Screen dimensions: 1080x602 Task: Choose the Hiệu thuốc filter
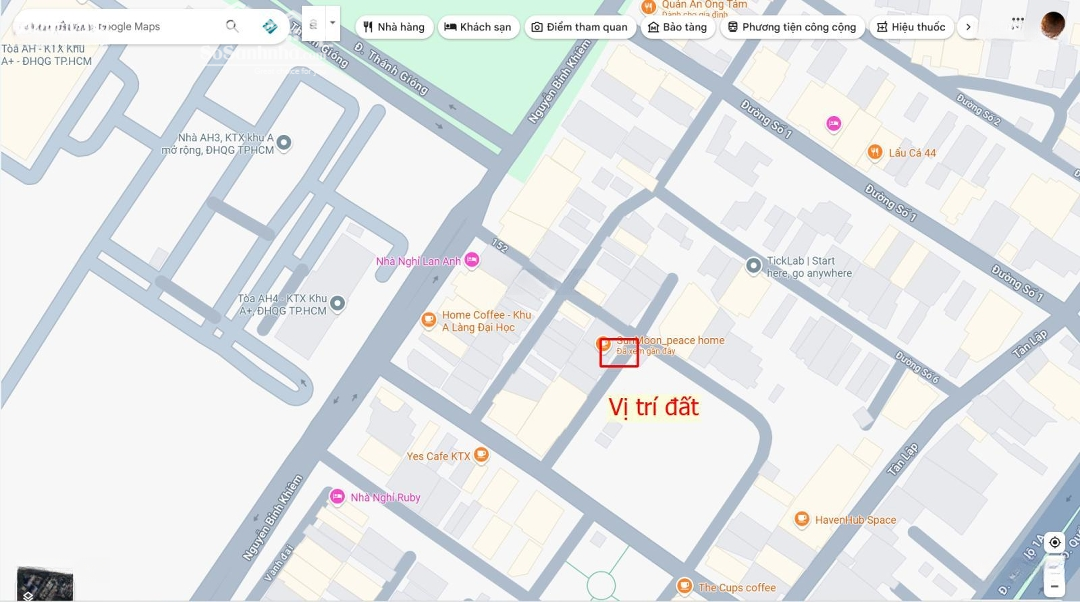coord(910,27)
